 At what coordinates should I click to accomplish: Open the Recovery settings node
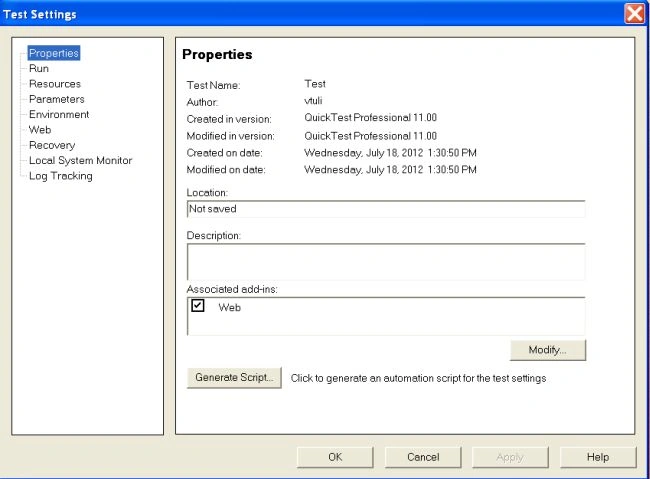[x=52, y=145]
